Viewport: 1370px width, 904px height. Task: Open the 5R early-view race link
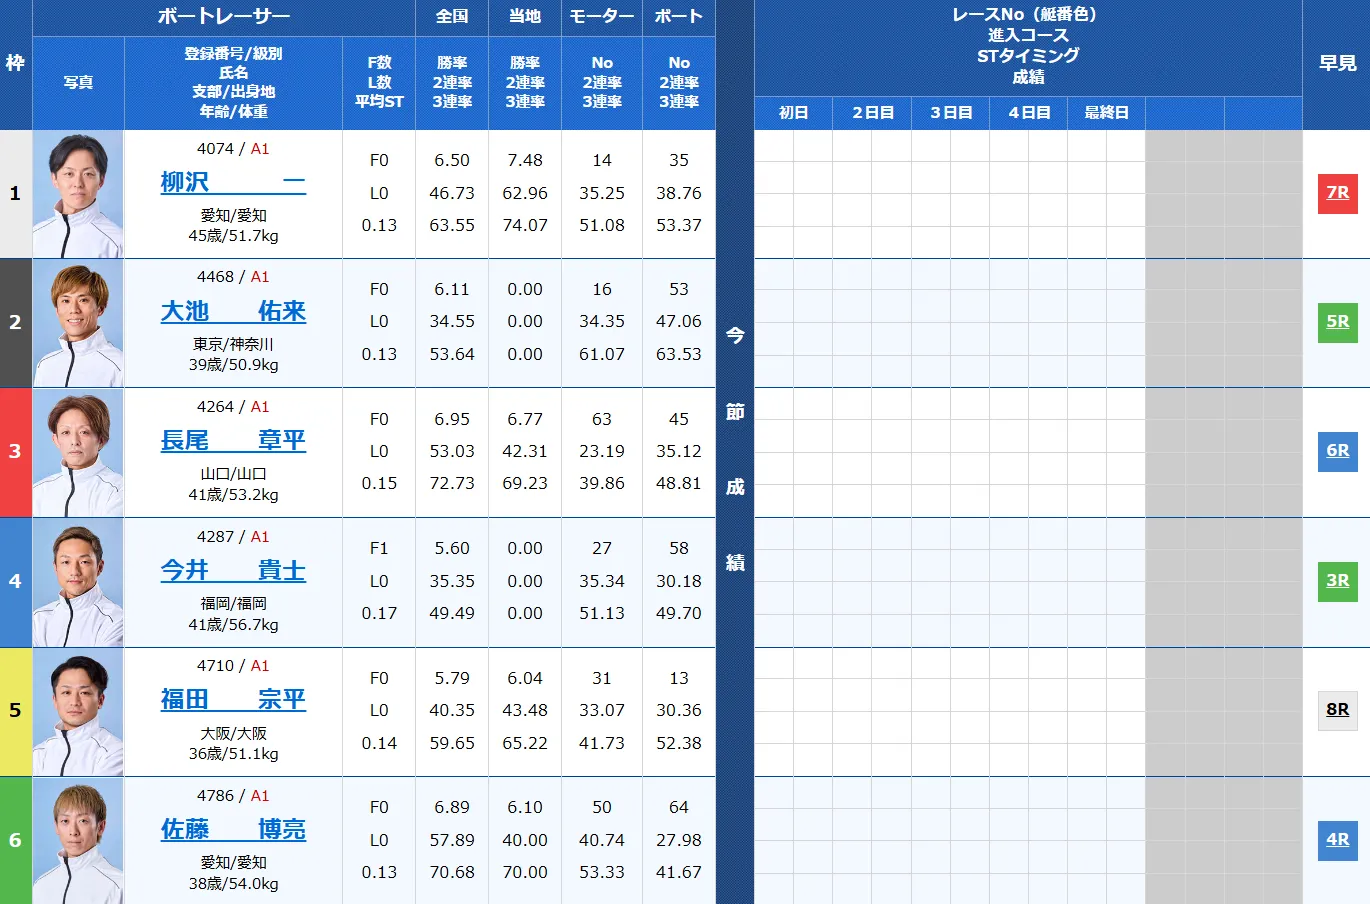[x=1337, y=322]
